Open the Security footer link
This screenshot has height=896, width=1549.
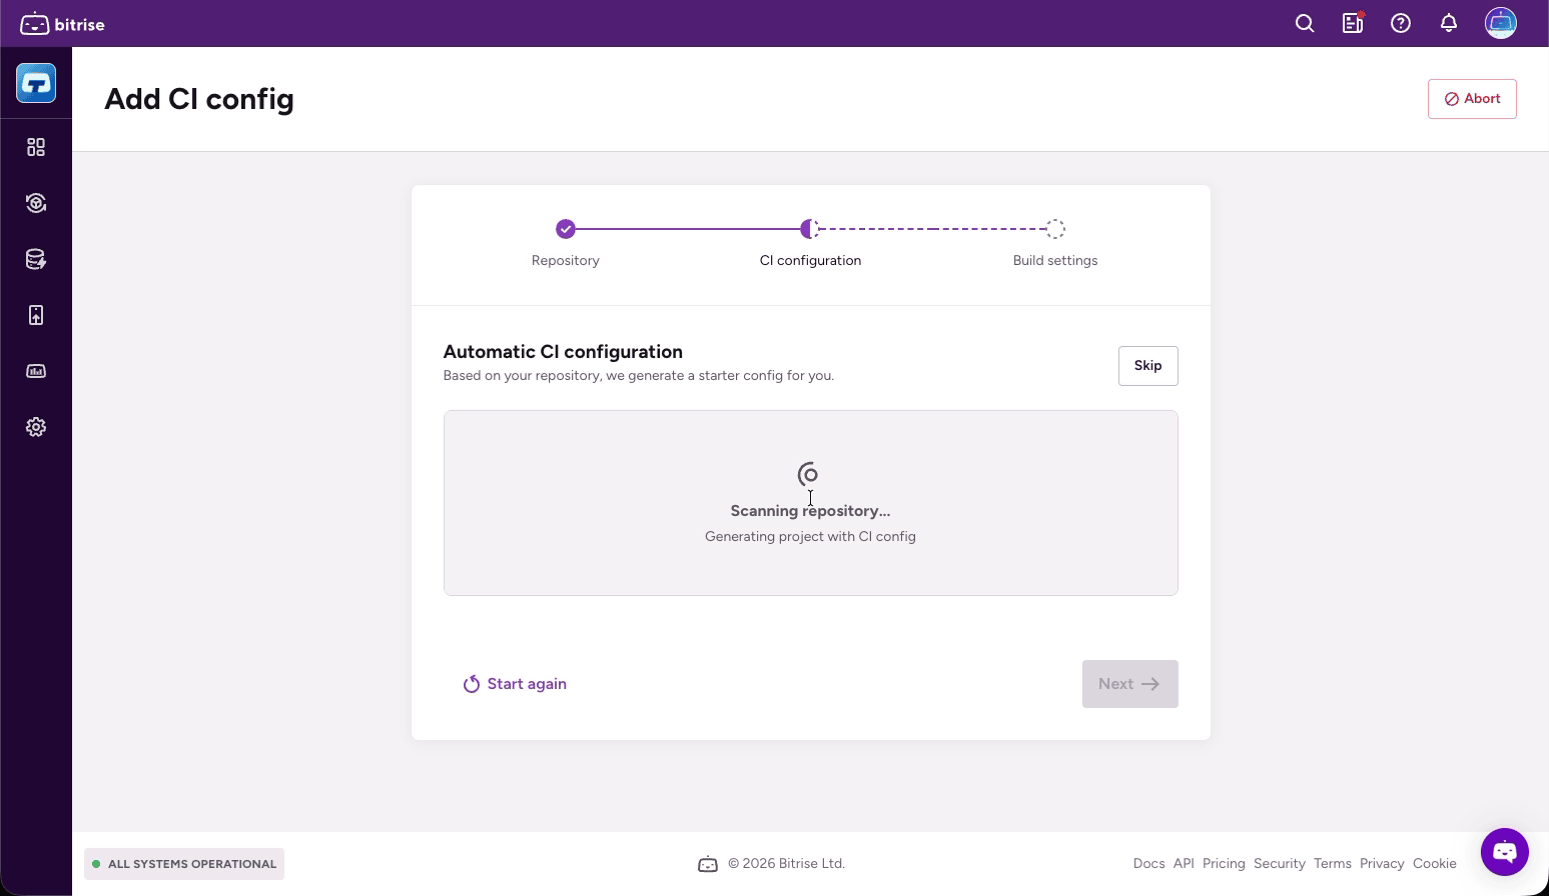1280,864
